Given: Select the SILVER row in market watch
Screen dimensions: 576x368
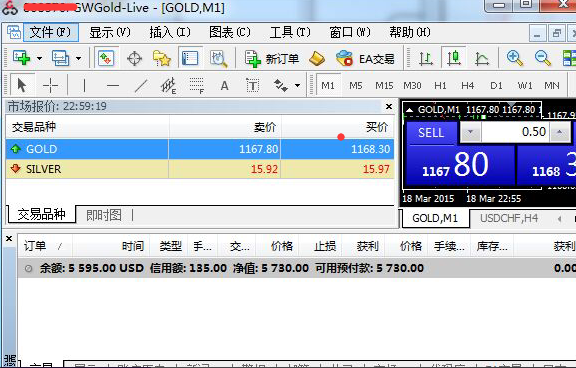Looking at the screenshot, I should [x=200, y=169].
